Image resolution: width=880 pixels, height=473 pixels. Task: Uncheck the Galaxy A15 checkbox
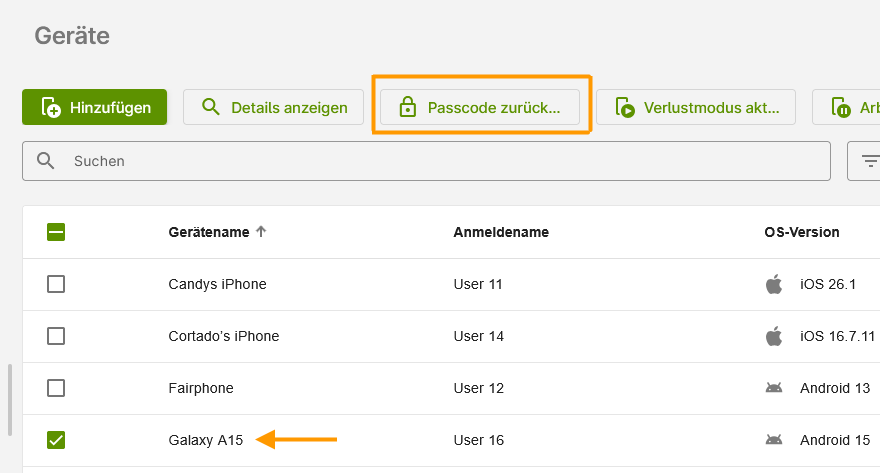coord(56,440)
